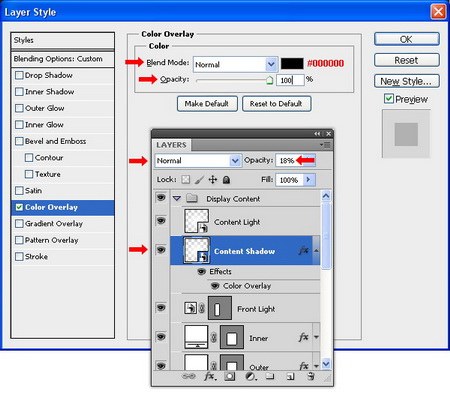
Task: Enable Satin checkbox
Action: [19, 191]
